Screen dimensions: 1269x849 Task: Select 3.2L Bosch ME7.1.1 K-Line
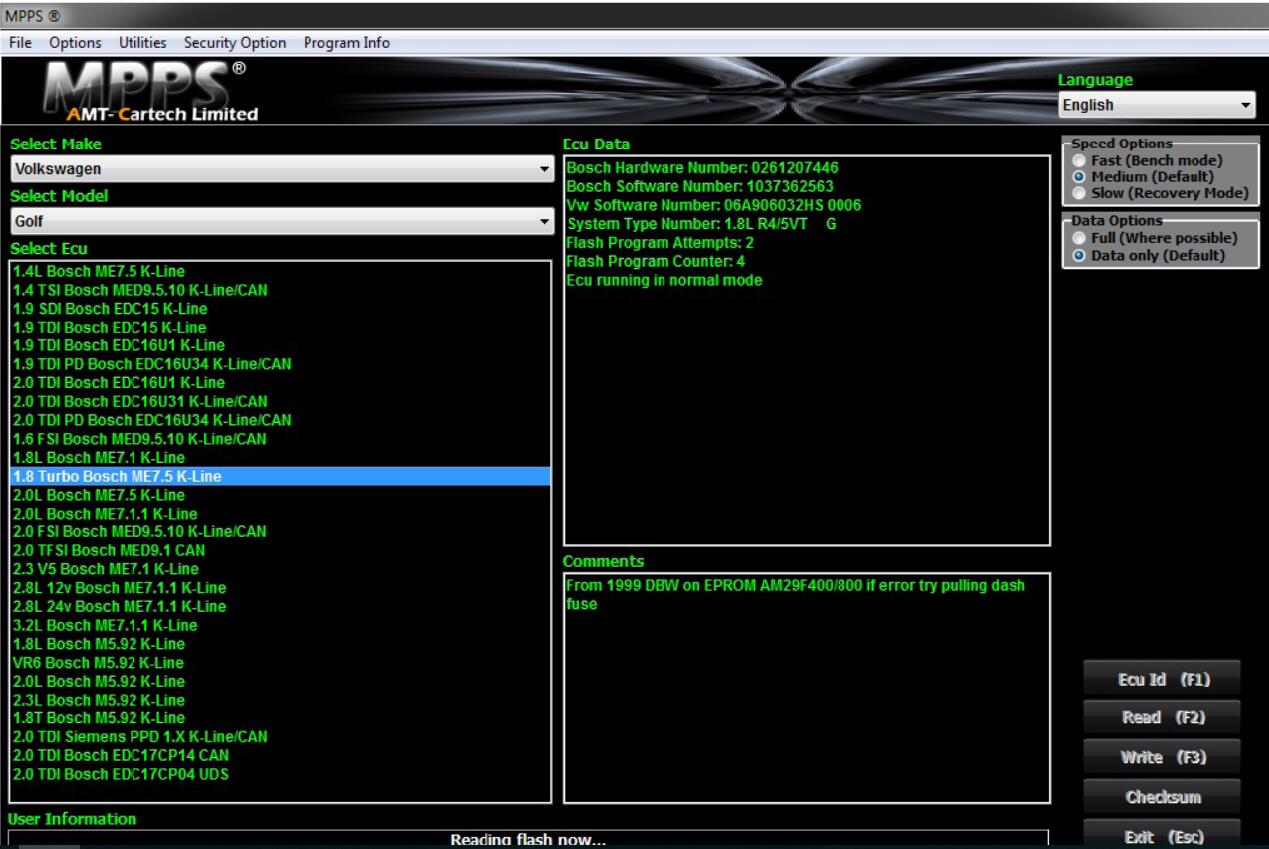point(281,625)
